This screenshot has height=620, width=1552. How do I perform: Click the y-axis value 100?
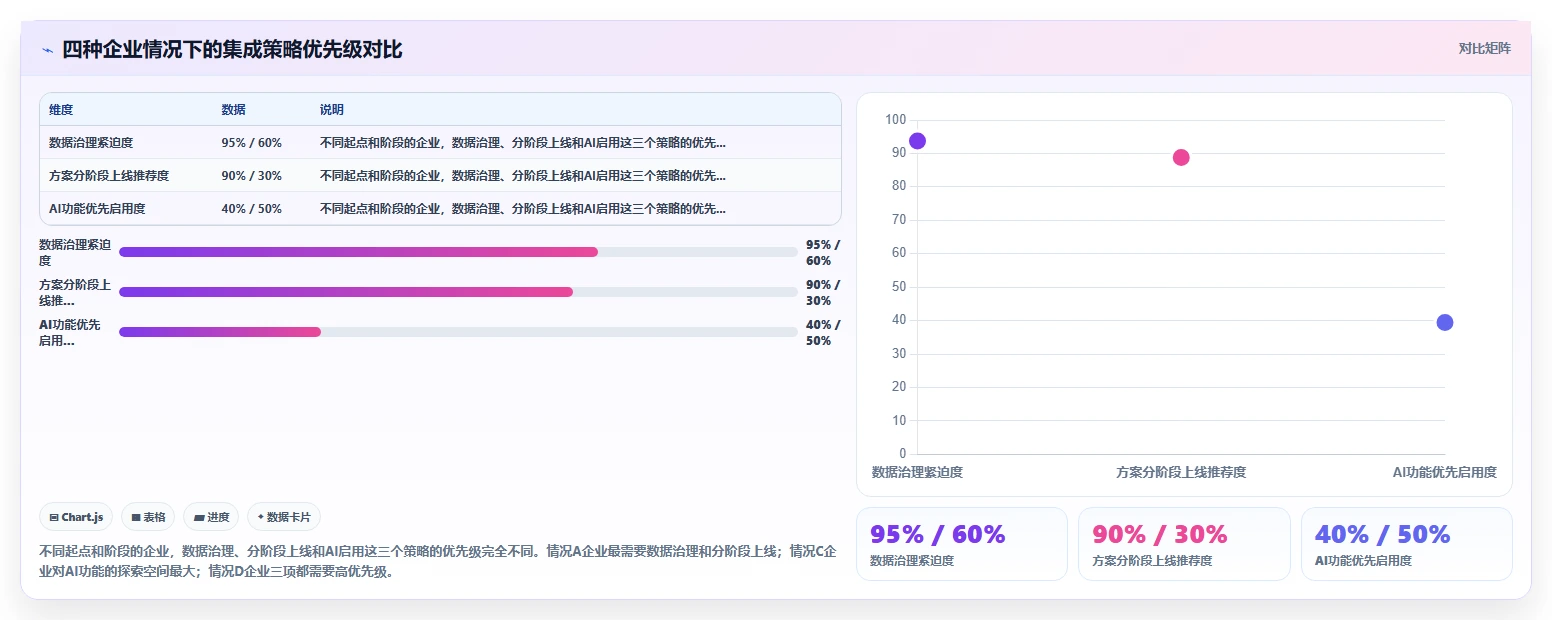pyautogui.click(x=895, y=120)
